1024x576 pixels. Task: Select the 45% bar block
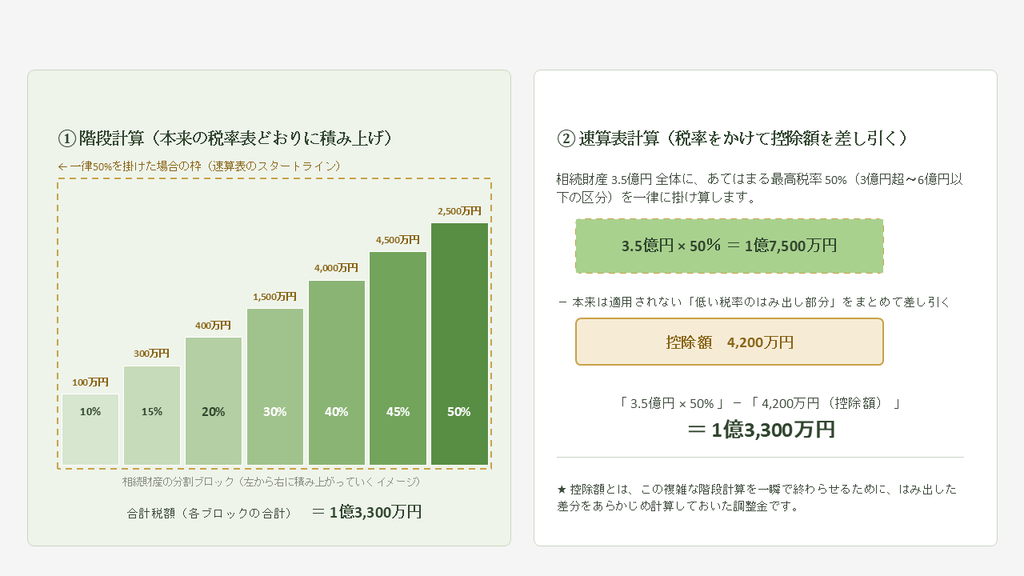[398, 359]
